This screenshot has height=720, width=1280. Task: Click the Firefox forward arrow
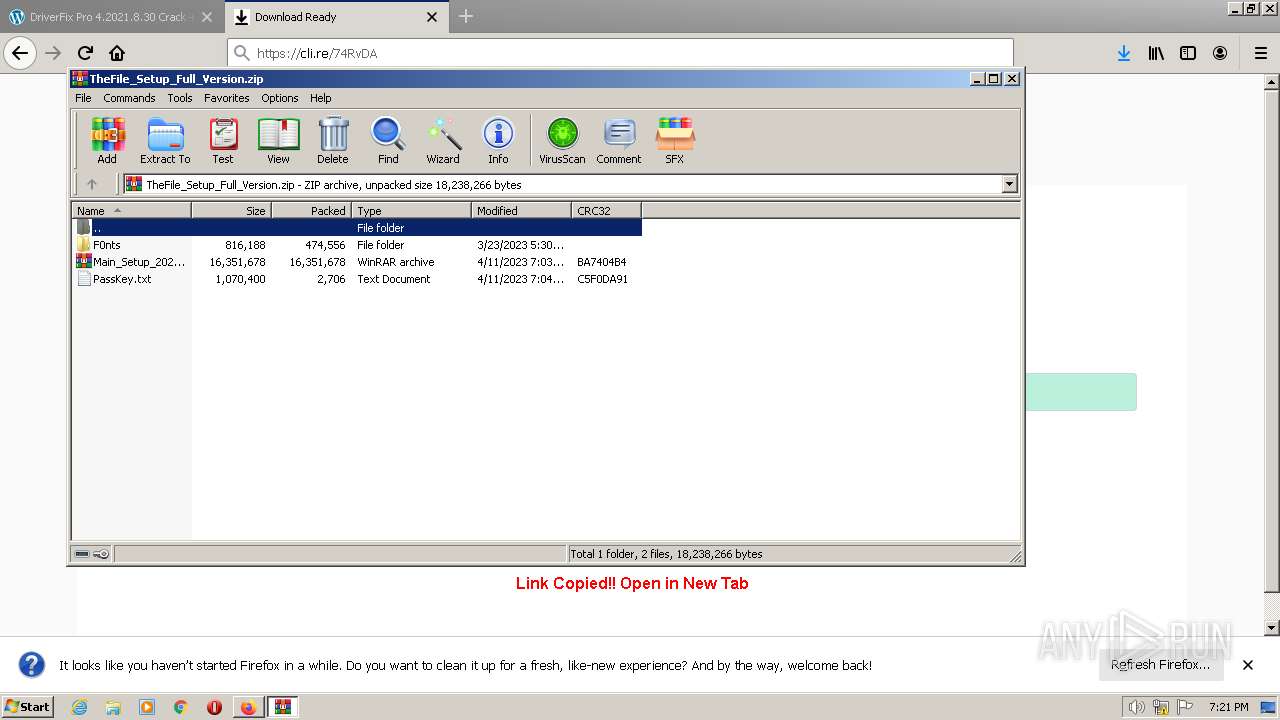tap(53, 53)
